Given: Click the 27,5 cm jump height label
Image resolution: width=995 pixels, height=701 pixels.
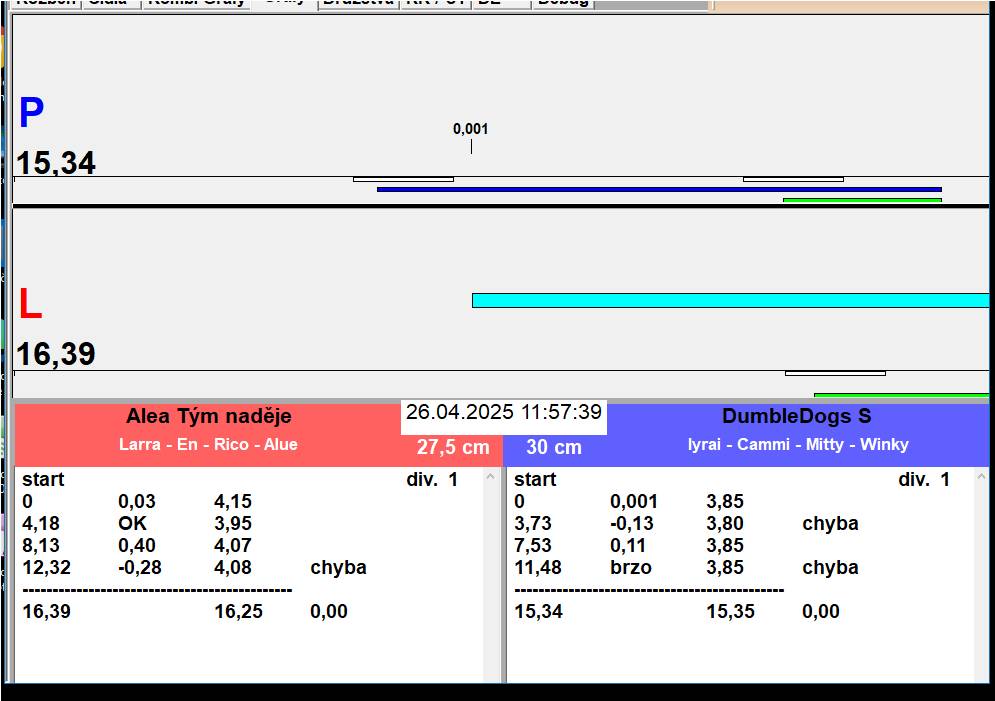Looking at the screenshot, I should tap(453, 447).
